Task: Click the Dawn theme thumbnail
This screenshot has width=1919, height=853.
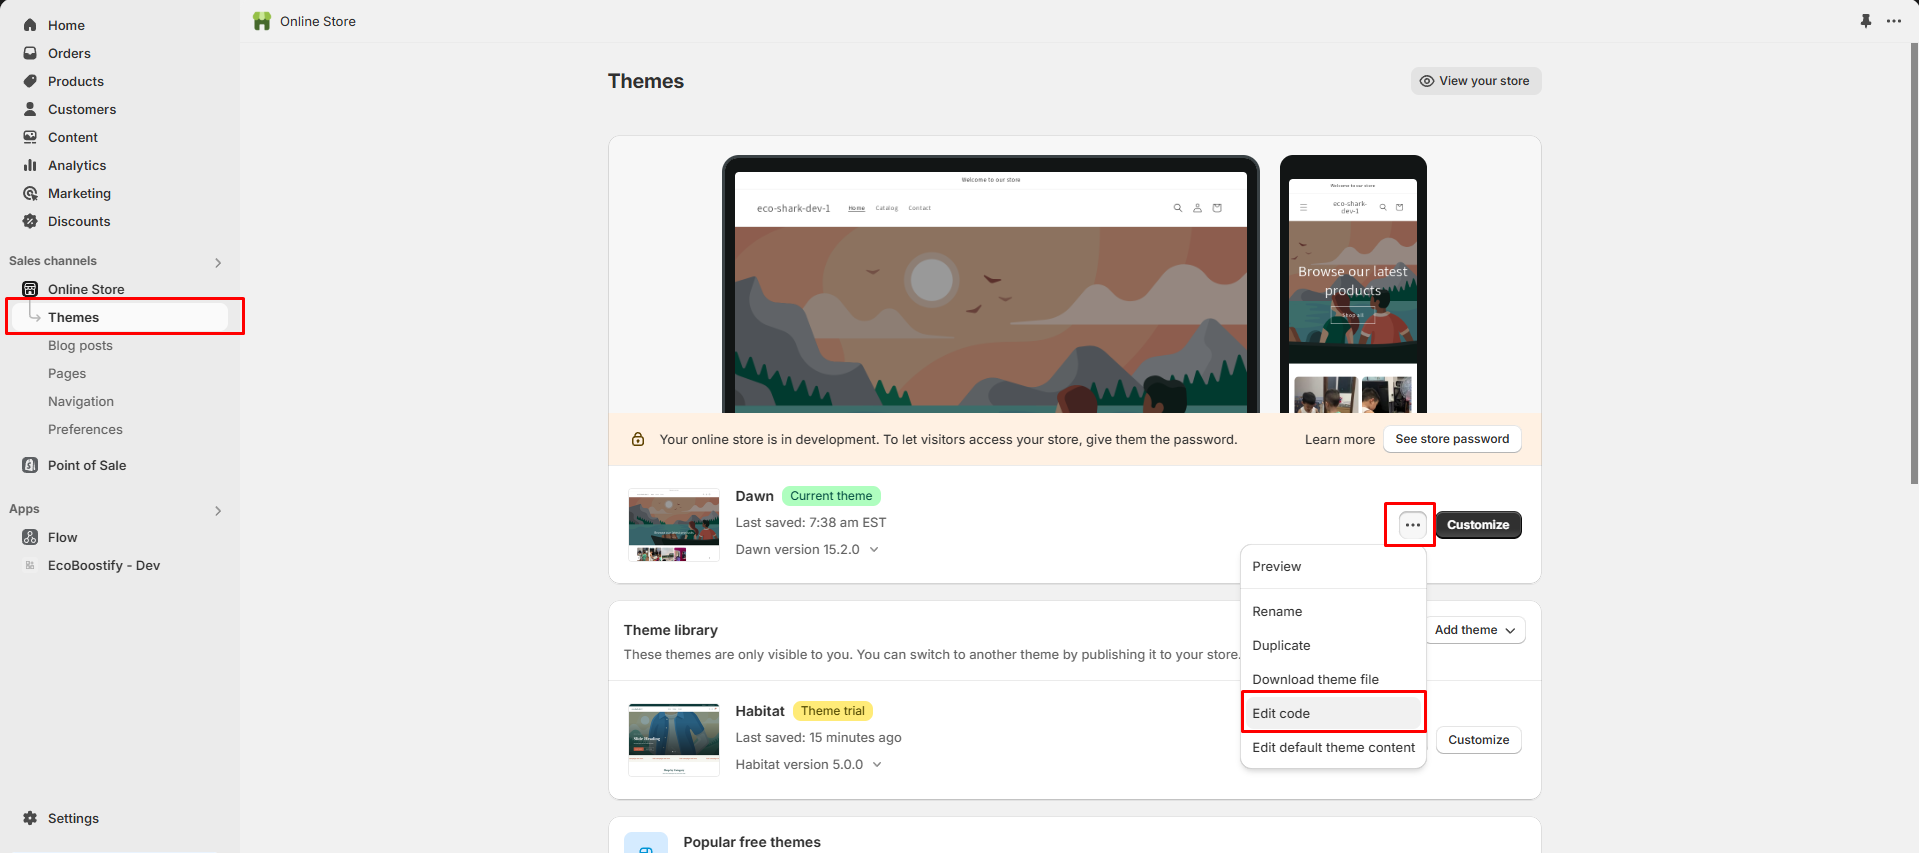Action: coord(674,525)
